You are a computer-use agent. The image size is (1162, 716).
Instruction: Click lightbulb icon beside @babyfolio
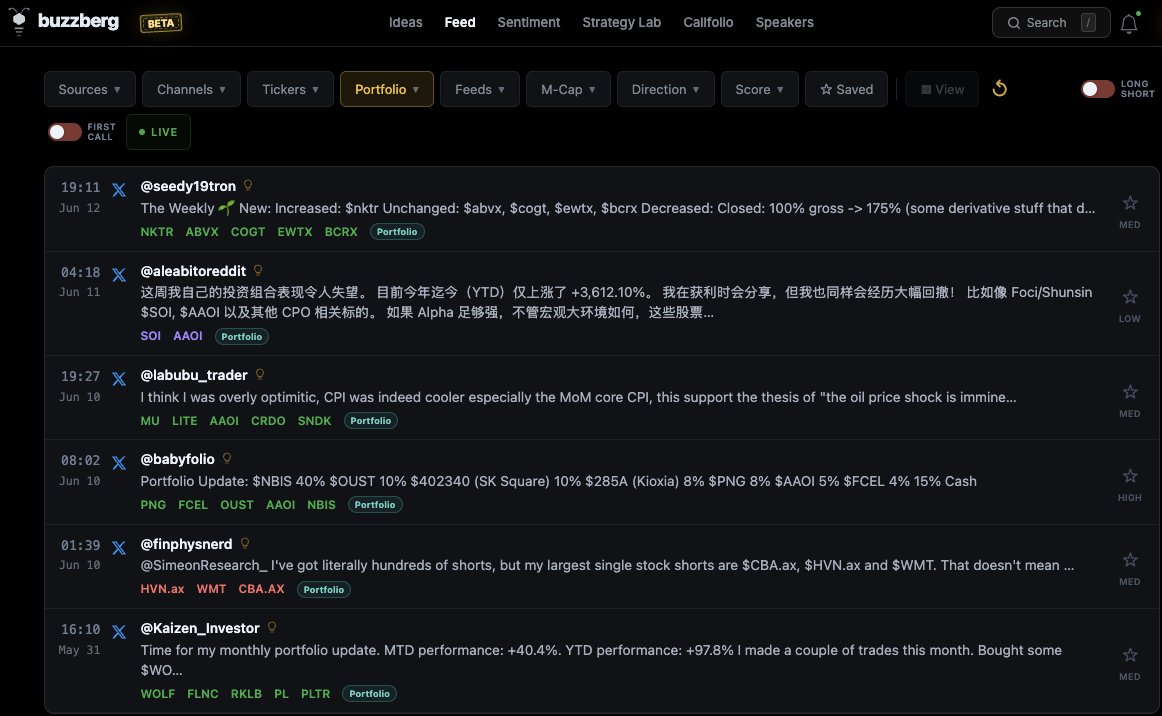click(x=227, y=458)
